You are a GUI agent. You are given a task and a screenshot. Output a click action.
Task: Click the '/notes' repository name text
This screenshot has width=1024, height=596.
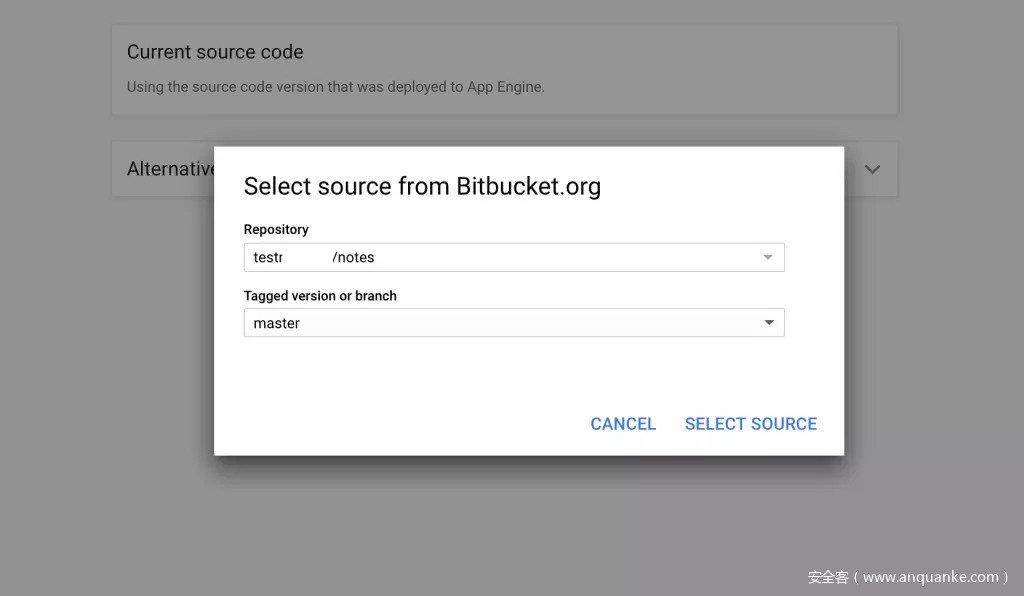coord(353,258)
